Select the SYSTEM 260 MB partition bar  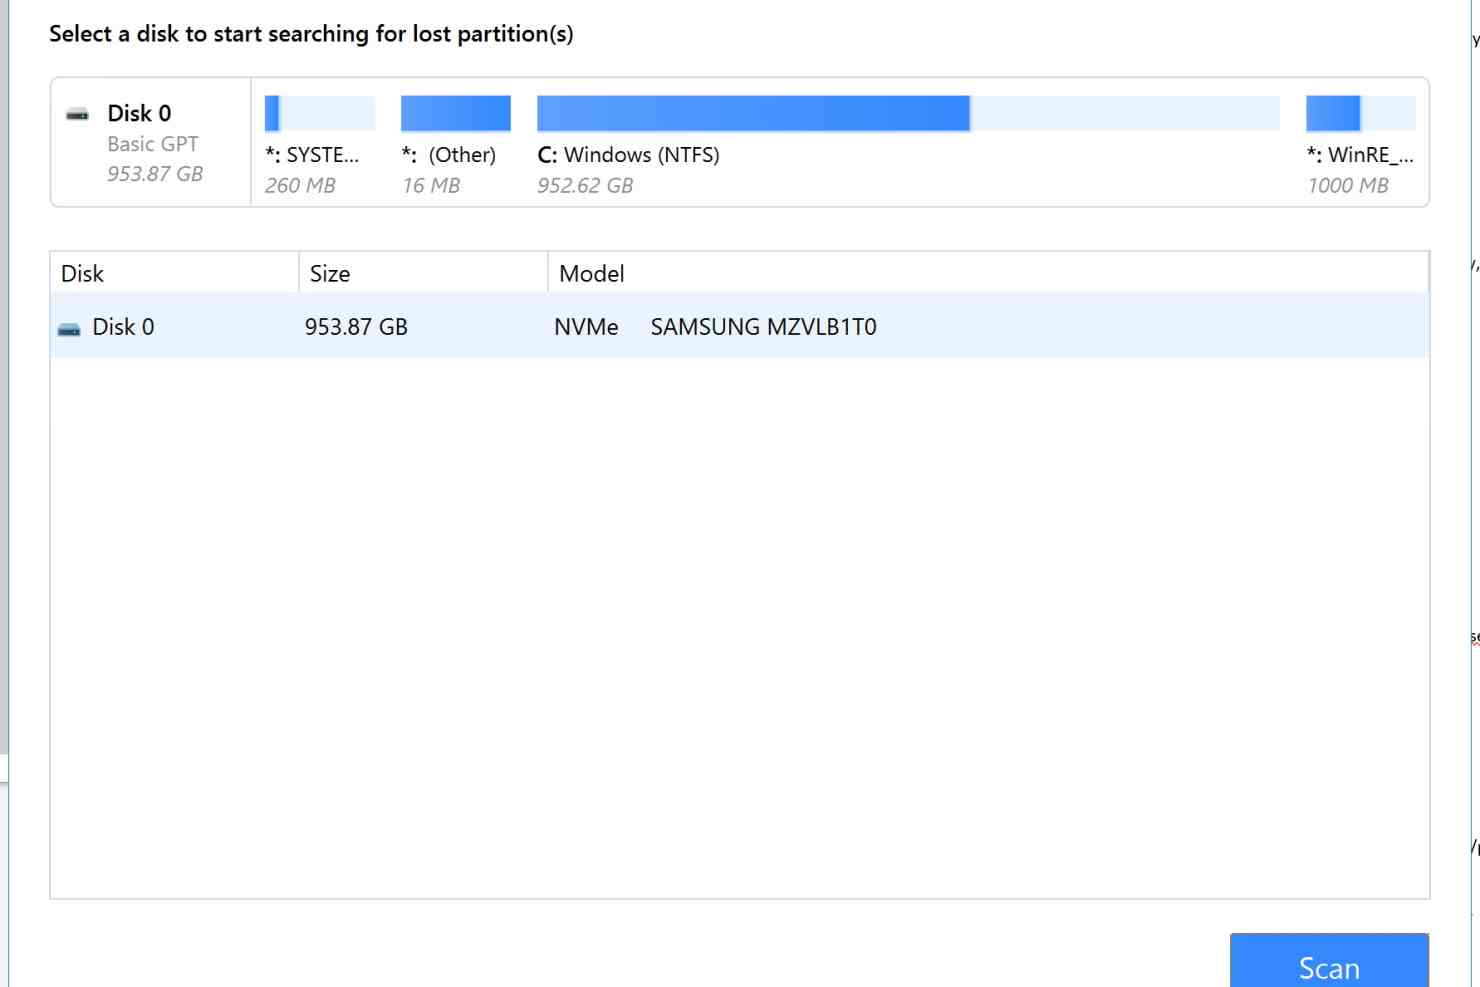tap(319, 114)
